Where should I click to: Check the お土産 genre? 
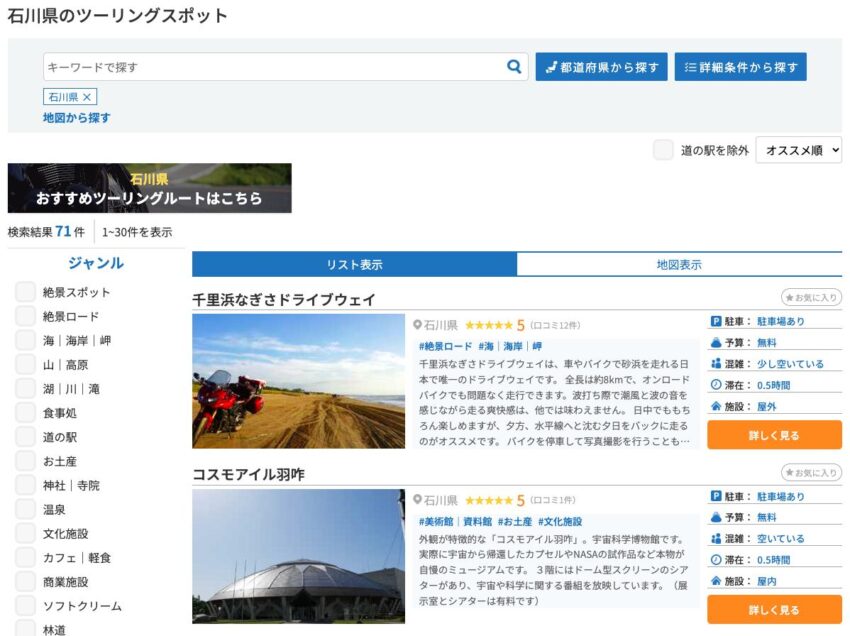(25, 461)
